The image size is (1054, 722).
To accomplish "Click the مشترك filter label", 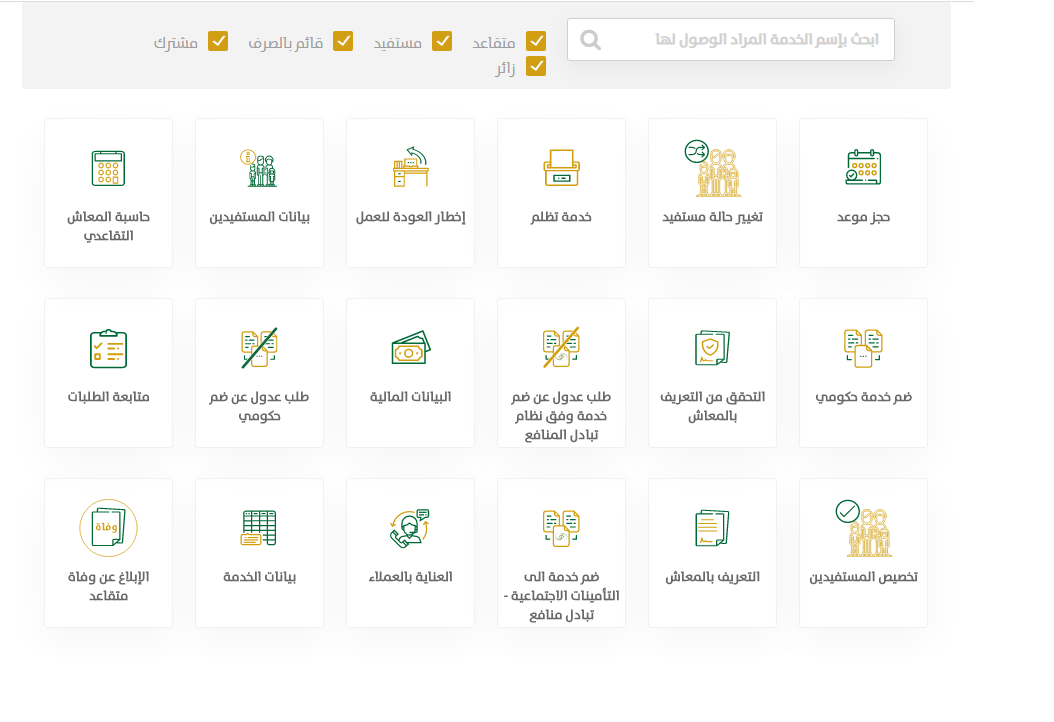I will pyautogui.click(x=175, y=43).
